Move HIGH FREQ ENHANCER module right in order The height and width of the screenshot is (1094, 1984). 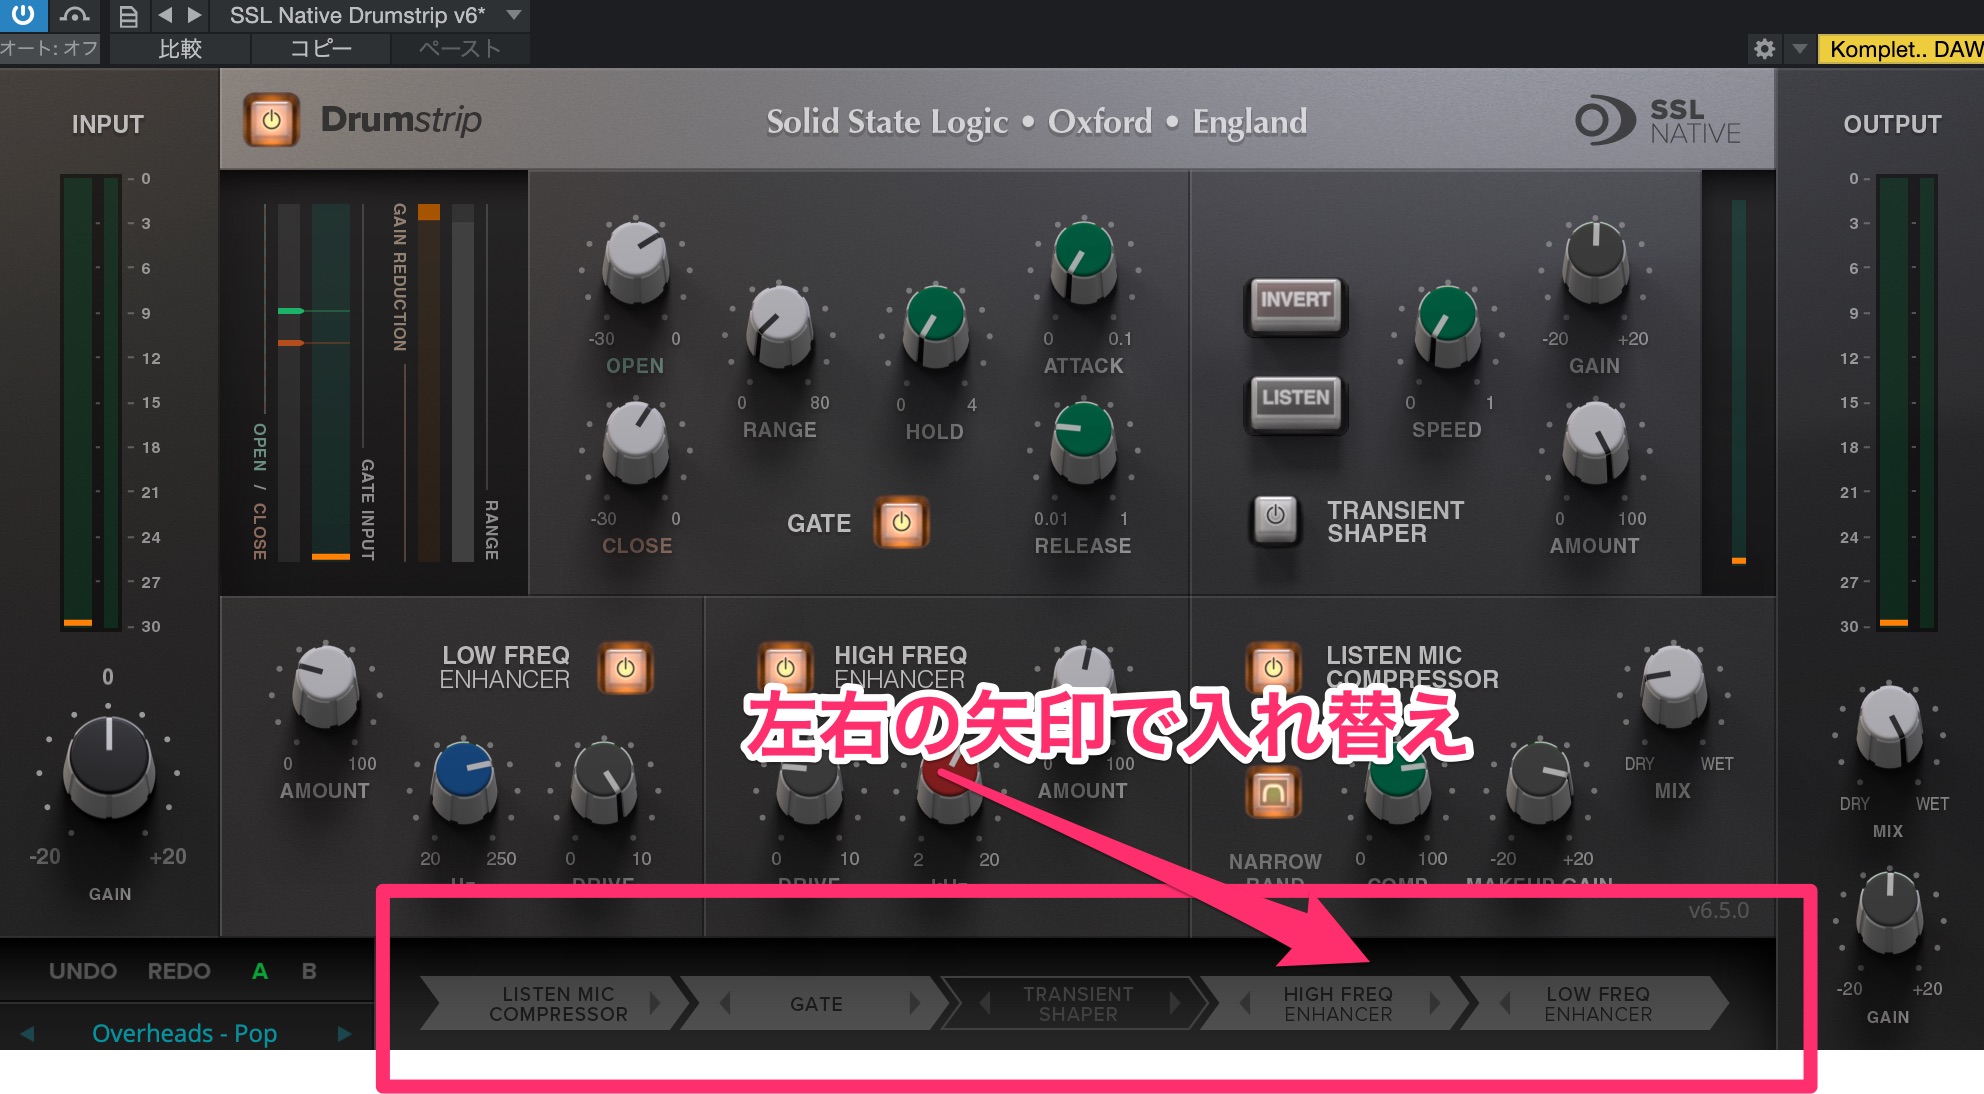pos(1435,1003)
